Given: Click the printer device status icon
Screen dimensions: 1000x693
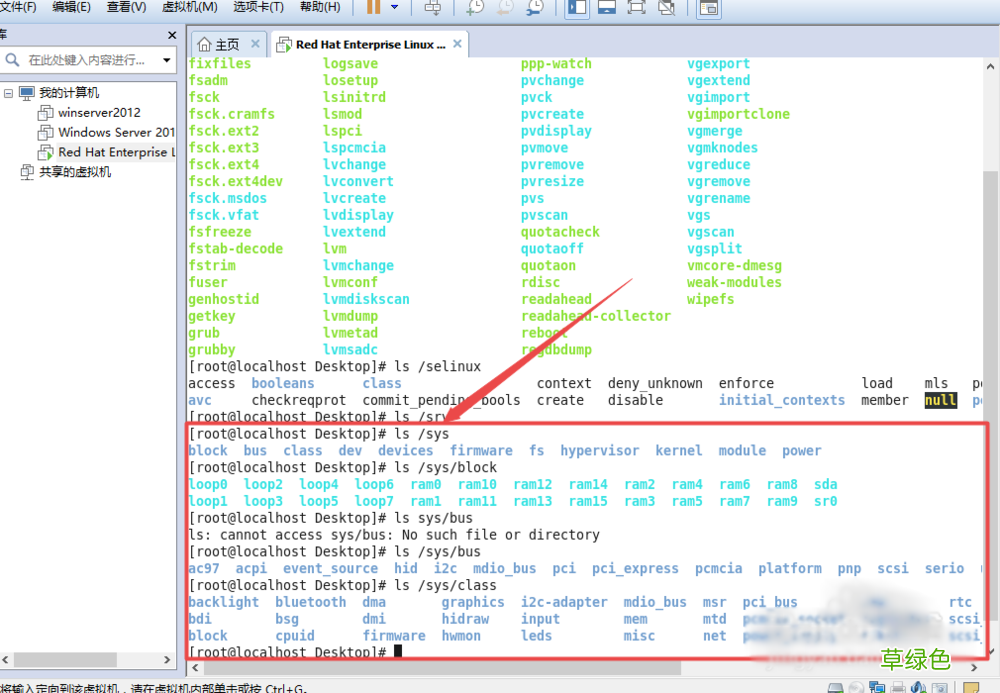Looking at the screenshot, I should 898,687.
